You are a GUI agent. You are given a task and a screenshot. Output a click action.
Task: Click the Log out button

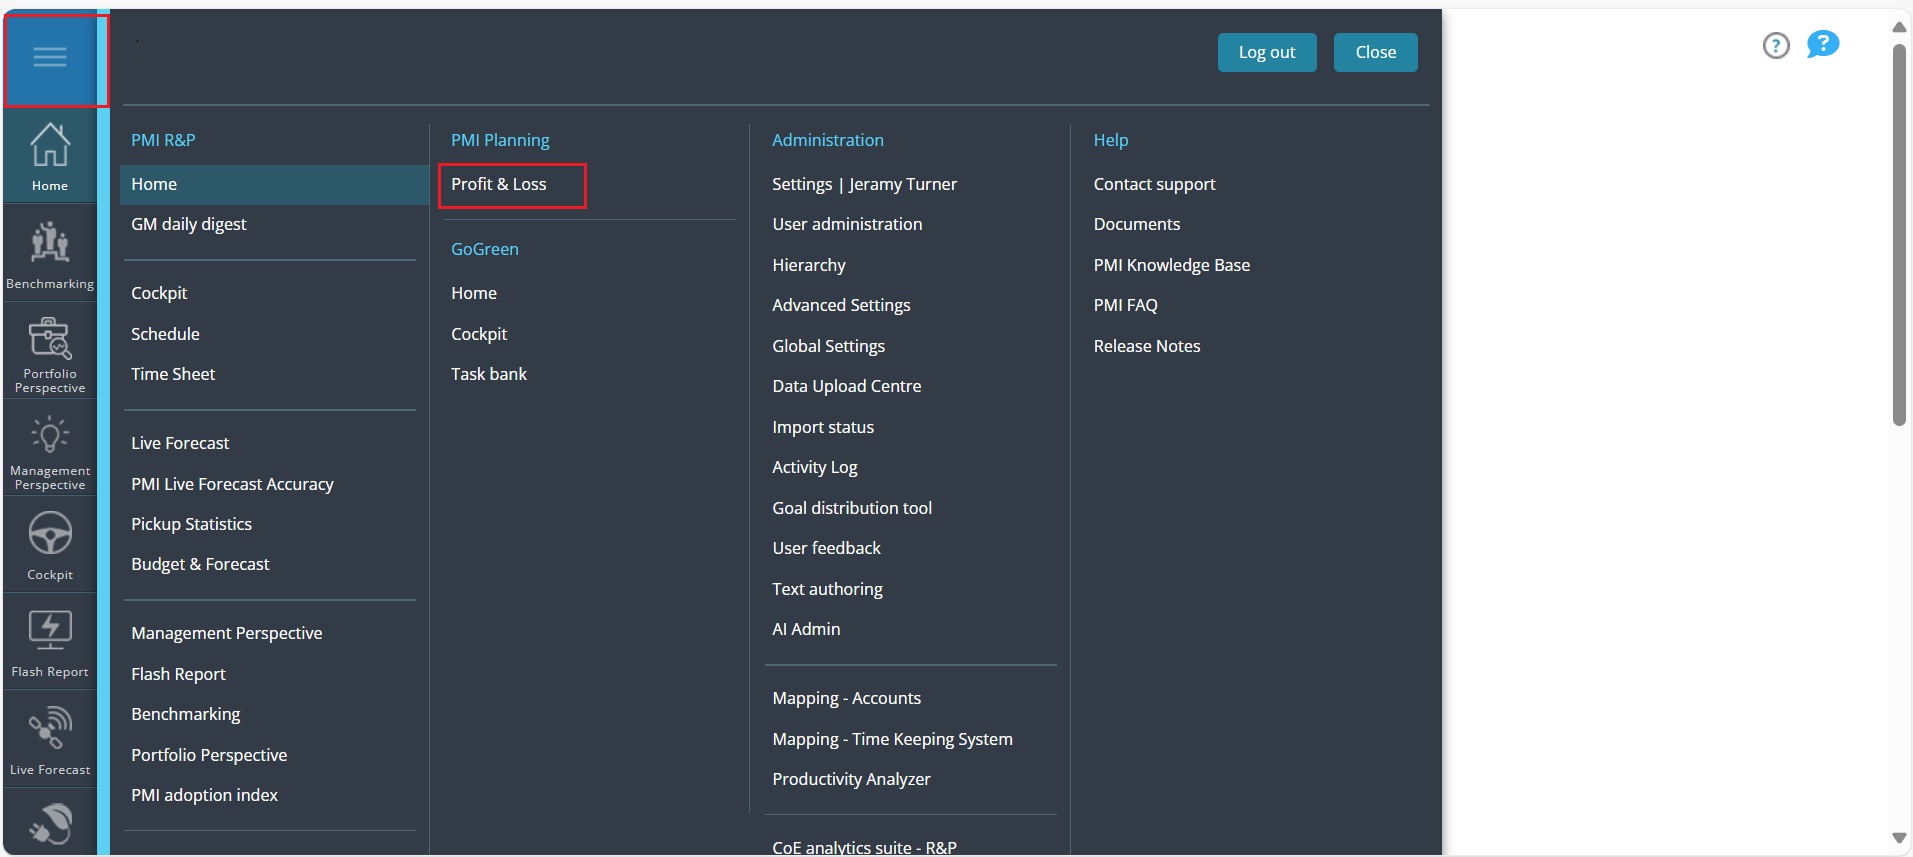pos(1267,52)
